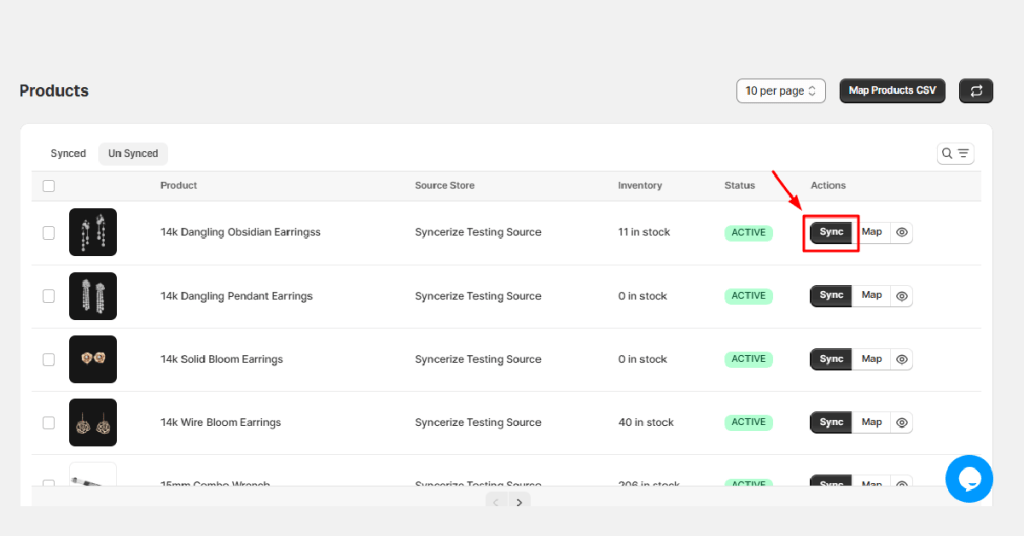Tick the 14k Solid Bloom Earrings checkbox
Viewport: 1024px width, 536px height.
48,360
